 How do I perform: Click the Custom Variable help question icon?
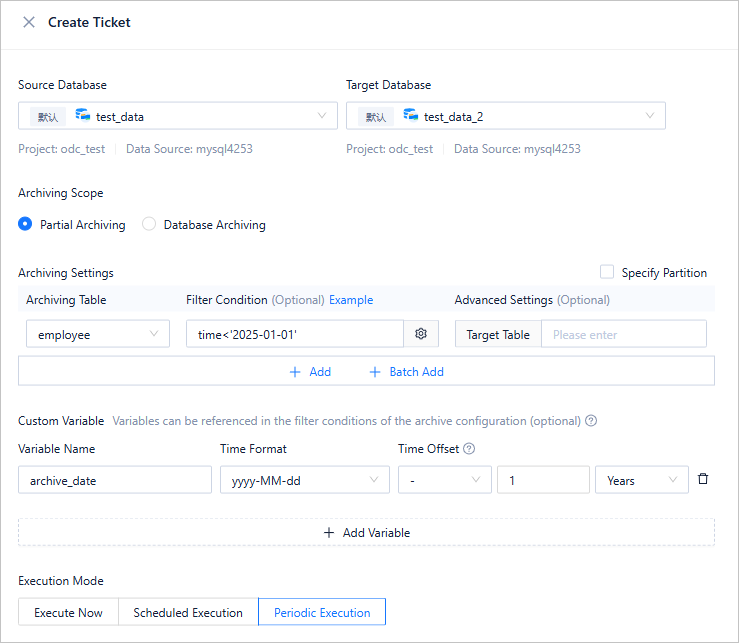click(591, 421)
